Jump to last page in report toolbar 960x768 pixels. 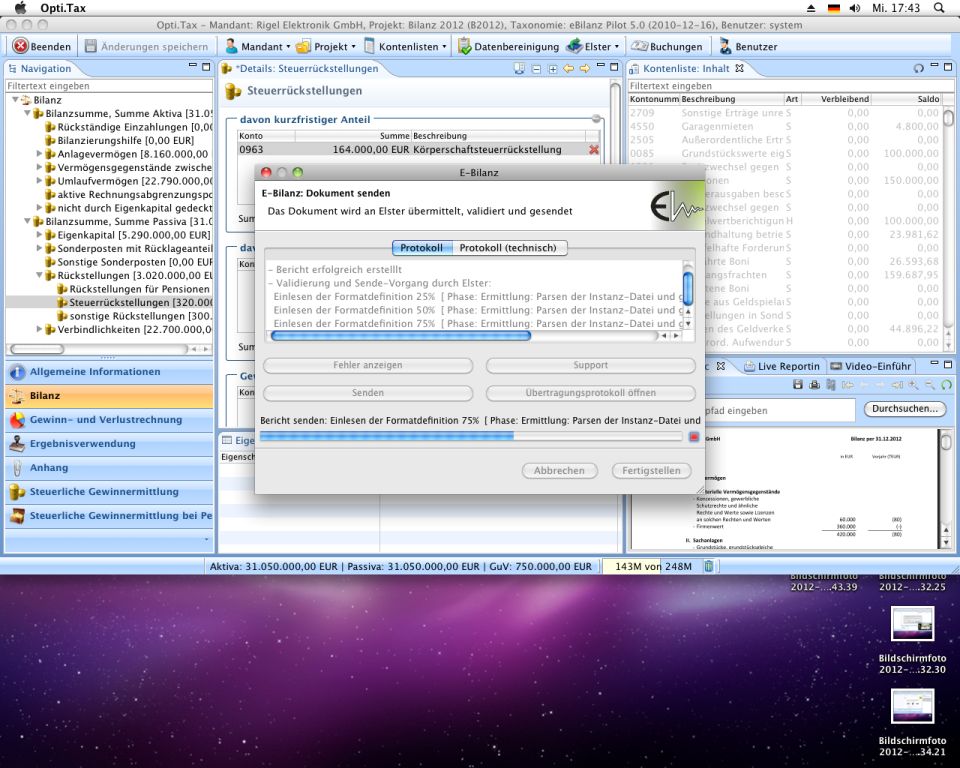coord(897,385)
